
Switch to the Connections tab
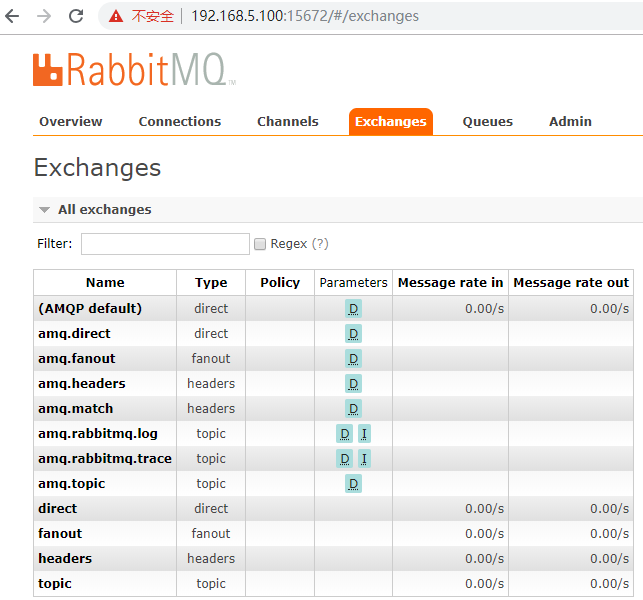(180, 121)
